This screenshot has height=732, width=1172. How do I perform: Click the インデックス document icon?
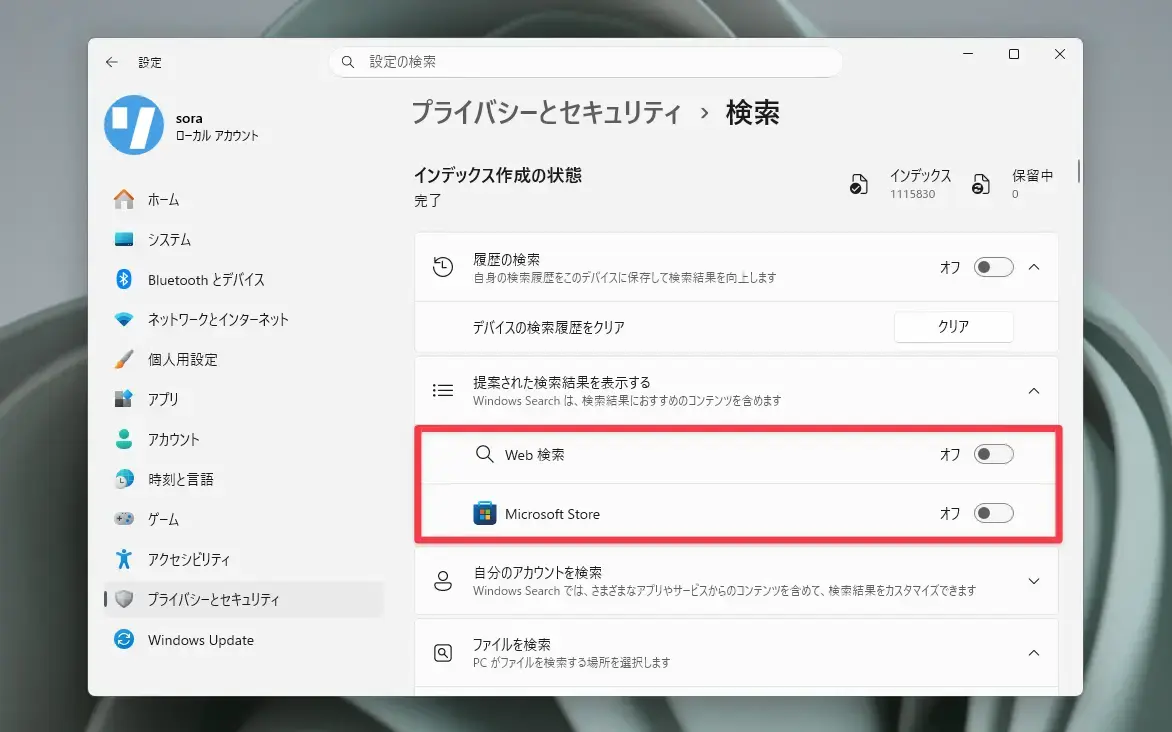[859, 184]
